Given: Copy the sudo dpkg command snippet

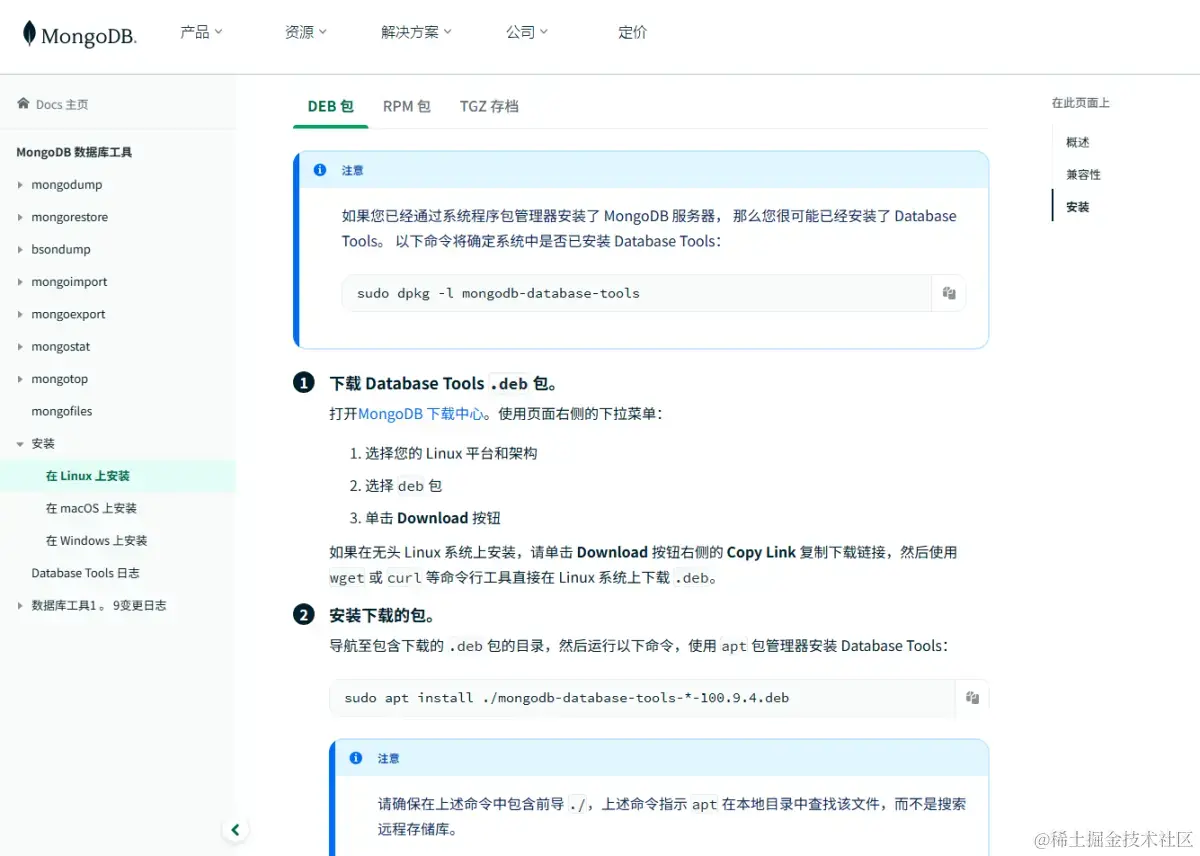Looking at the screenshot, I should tap(948, 293).
